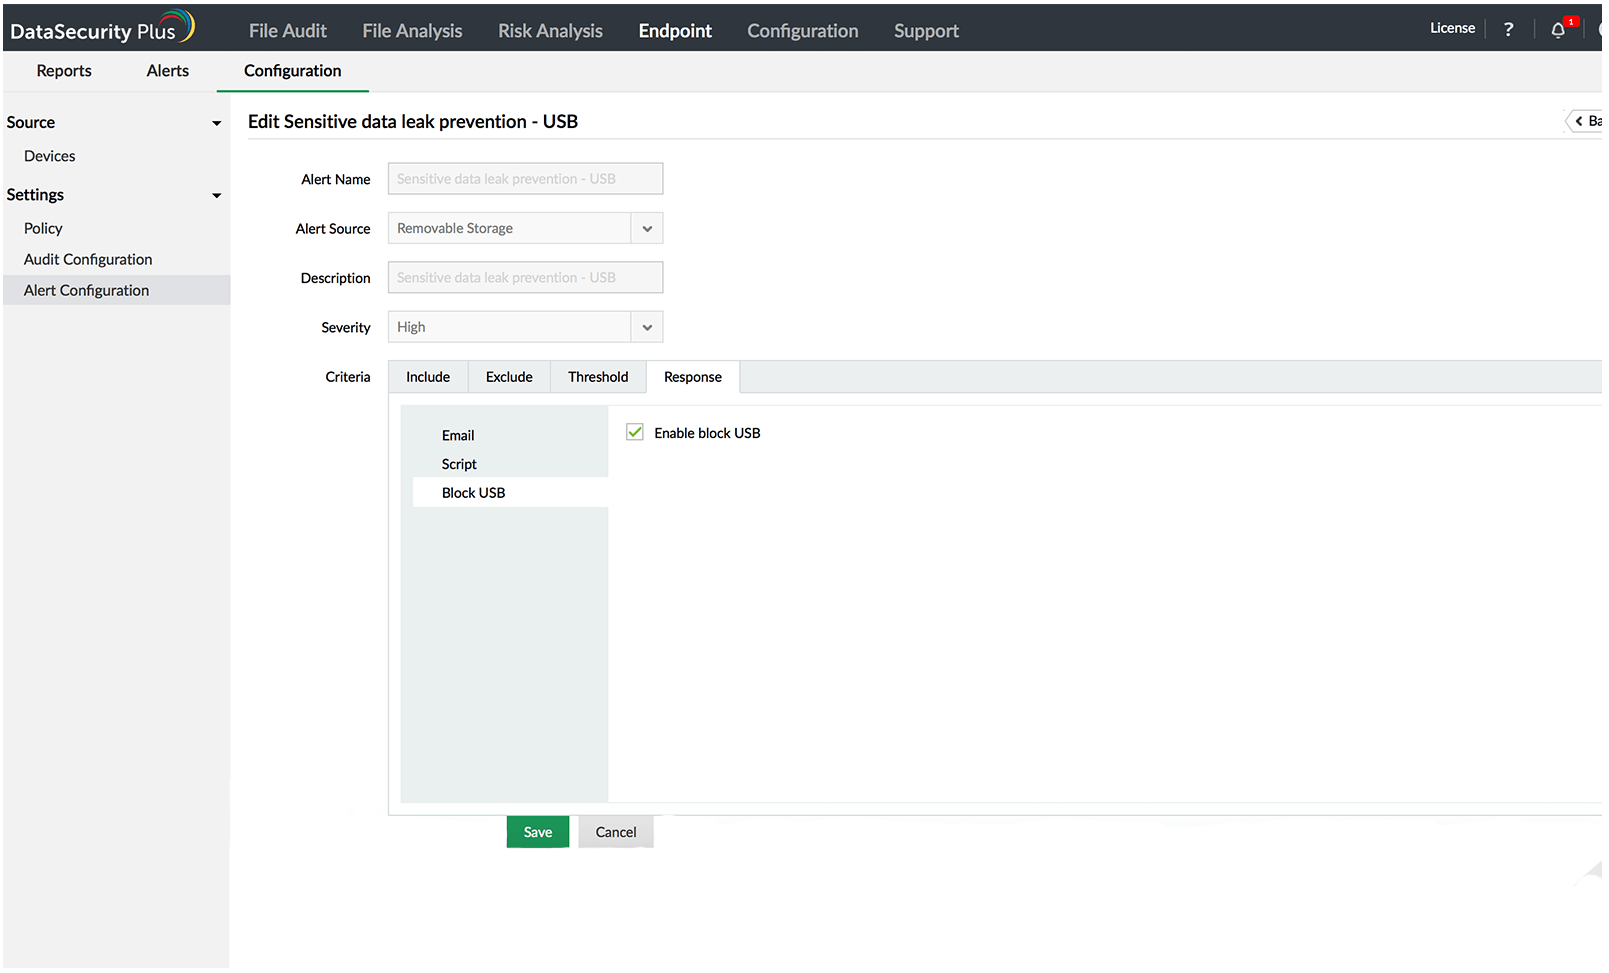Click the Description input field

pyautogui.click(x=525, y=278)
